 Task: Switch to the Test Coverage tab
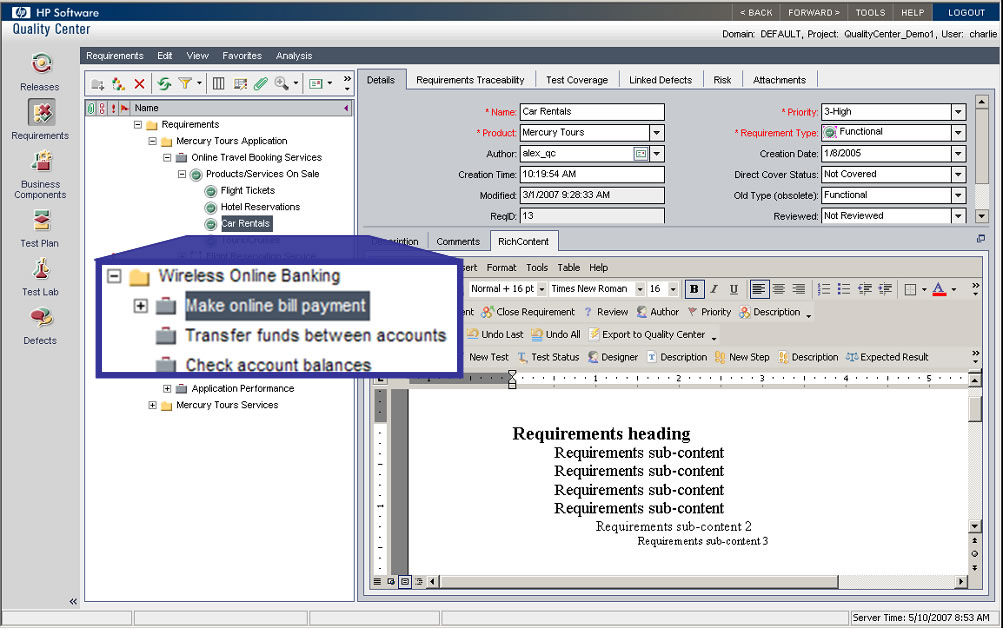point(577,80)
